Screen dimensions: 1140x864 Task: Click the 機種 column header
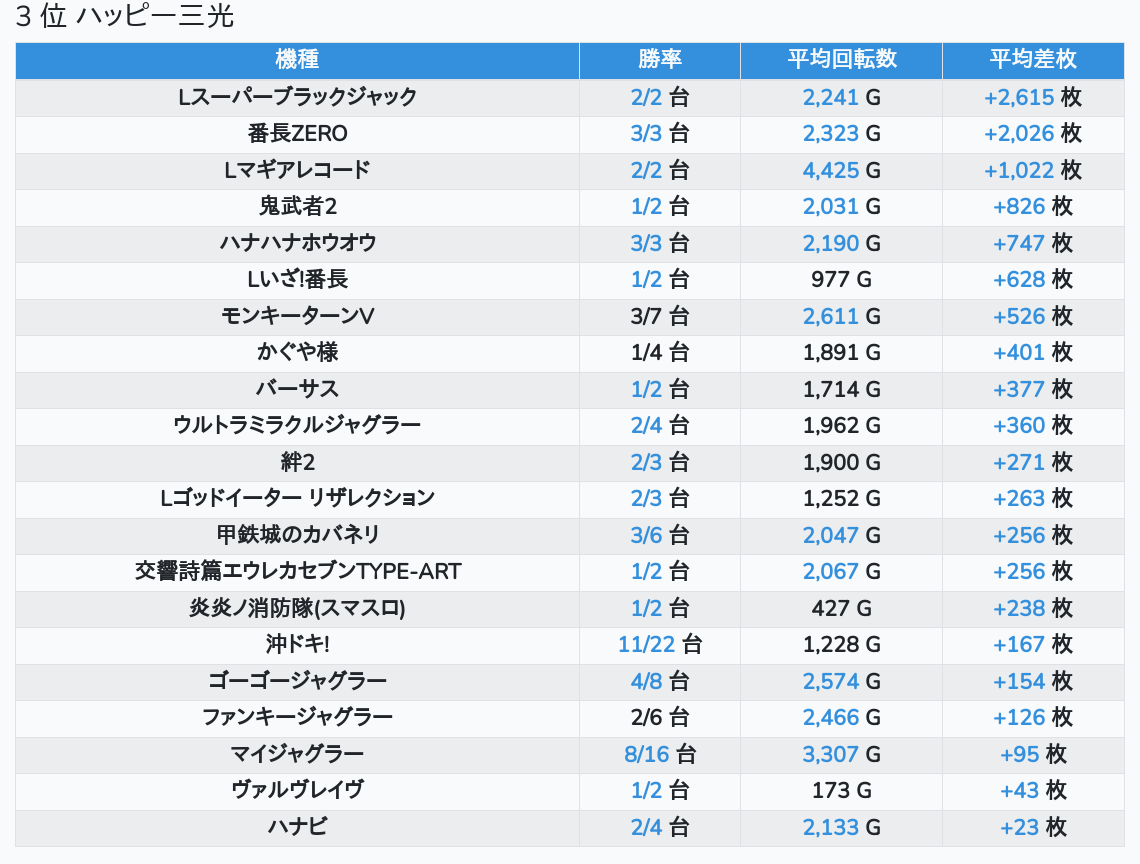click(x=297, y=60)
